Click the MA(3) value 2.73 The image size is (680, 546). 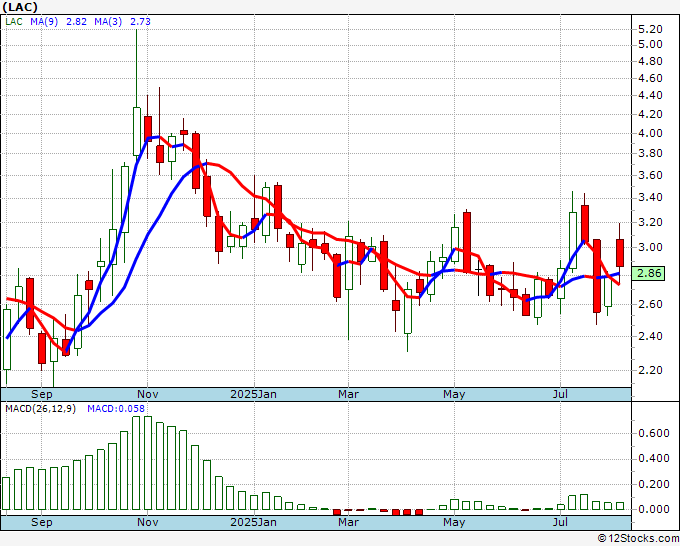(x=141, y=21)
